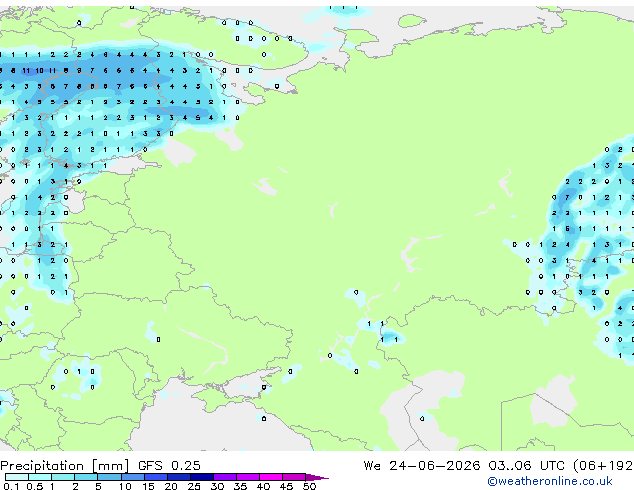Click the '0.5' legend scale label
The height and width of the screenshot is (490, 634).
click(x=35, y=486)
